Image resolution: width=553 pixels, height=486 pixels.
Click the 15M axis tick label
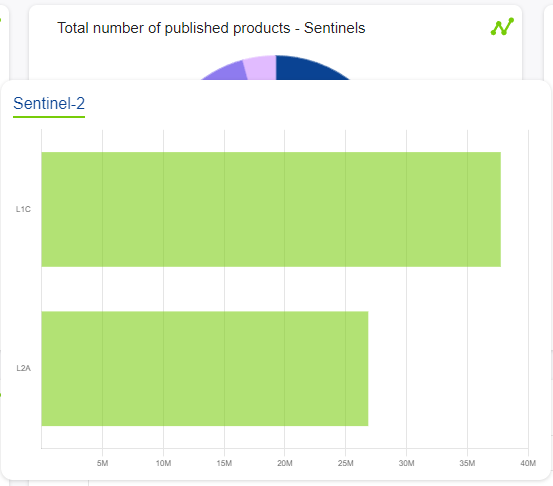[x=224, y=463]
